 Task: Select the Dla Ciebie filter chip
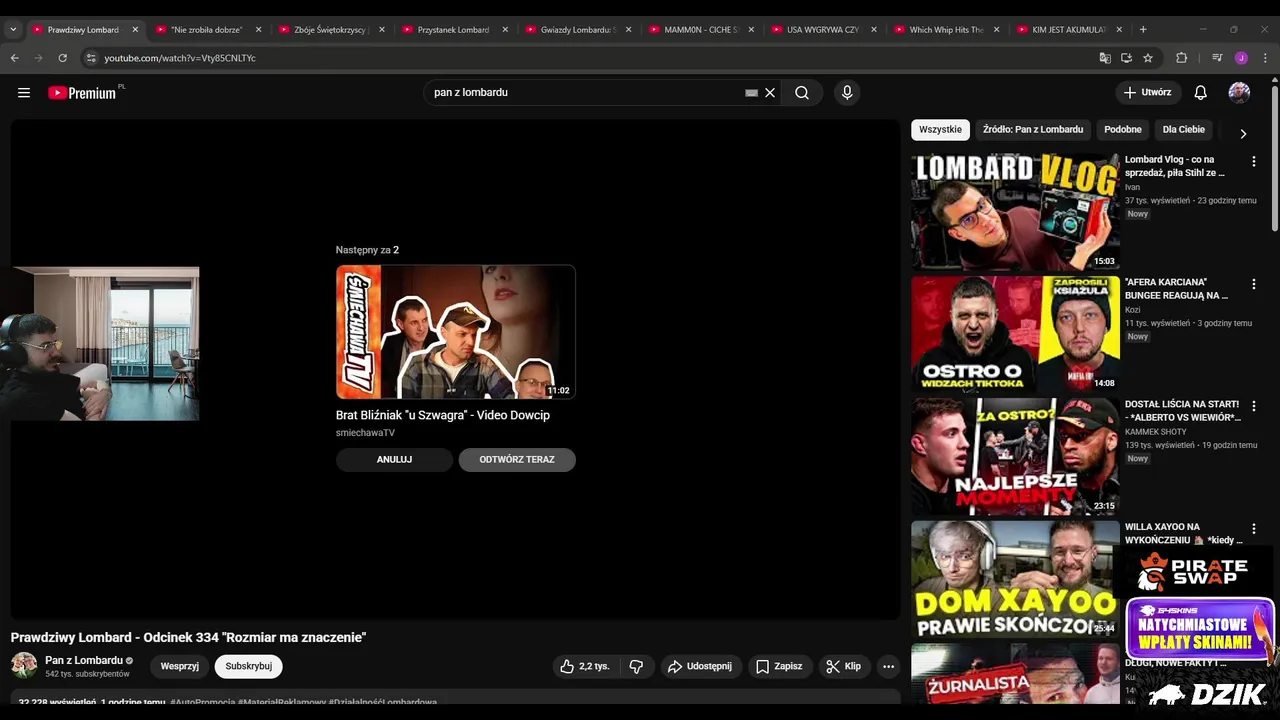click(1184, 130)
